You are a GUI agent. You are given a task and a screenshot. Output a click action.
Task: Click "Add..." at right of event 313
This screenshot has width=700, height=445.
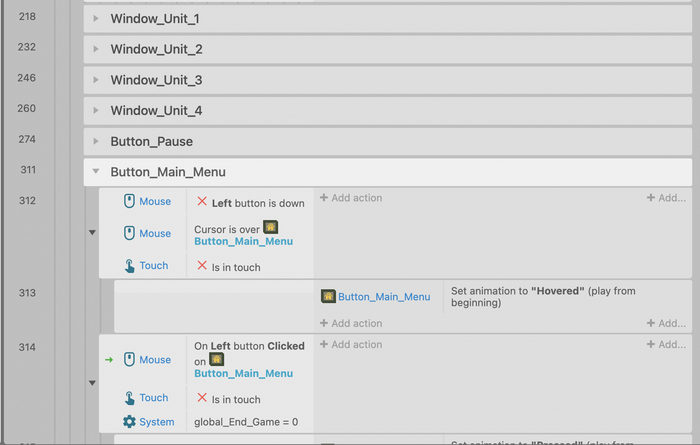666,324
